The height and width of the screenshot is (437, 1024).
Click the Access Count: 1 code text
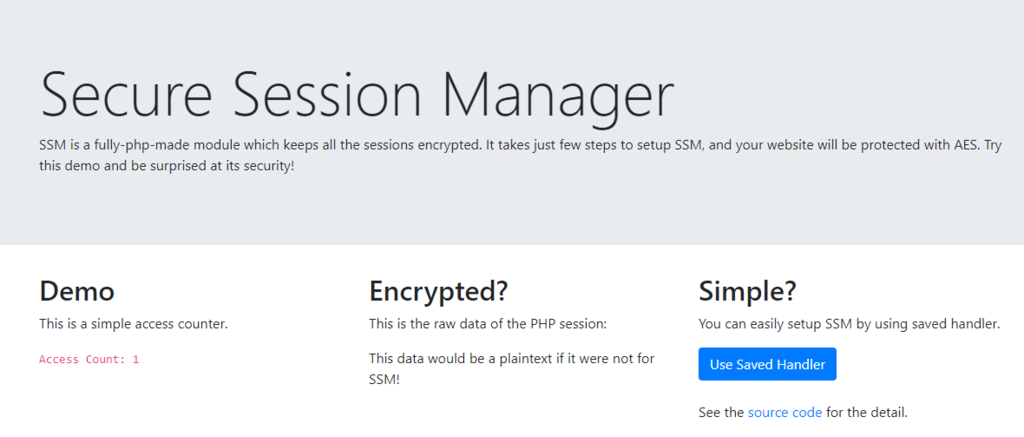click(89, 359)
